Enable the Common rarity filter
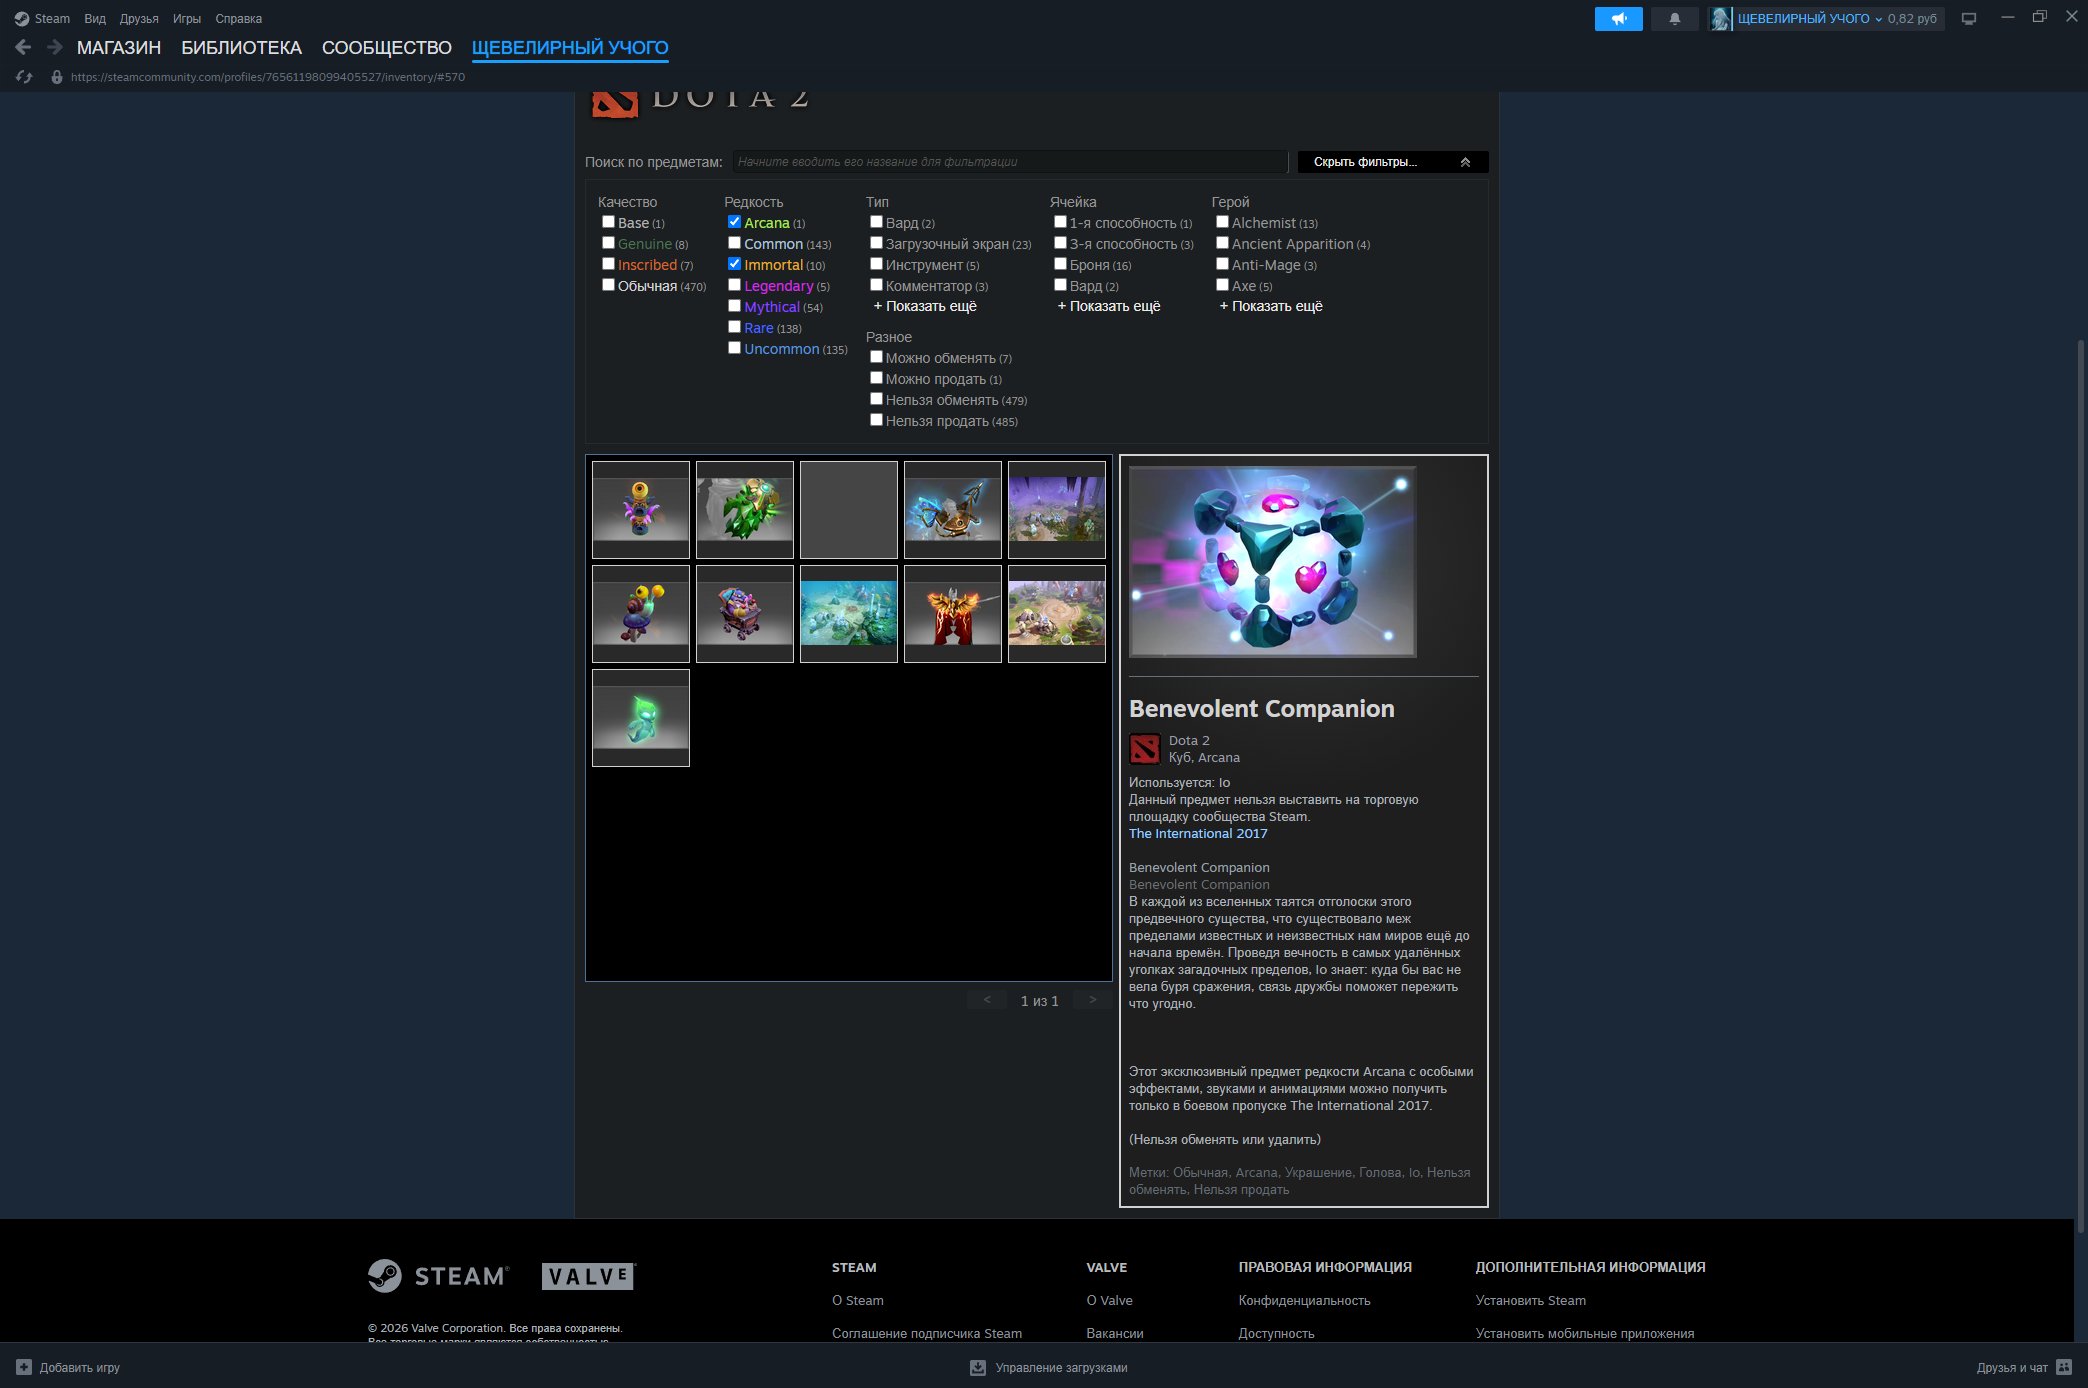Screen dimensions: 2088x1388 (x=734, y=243)
